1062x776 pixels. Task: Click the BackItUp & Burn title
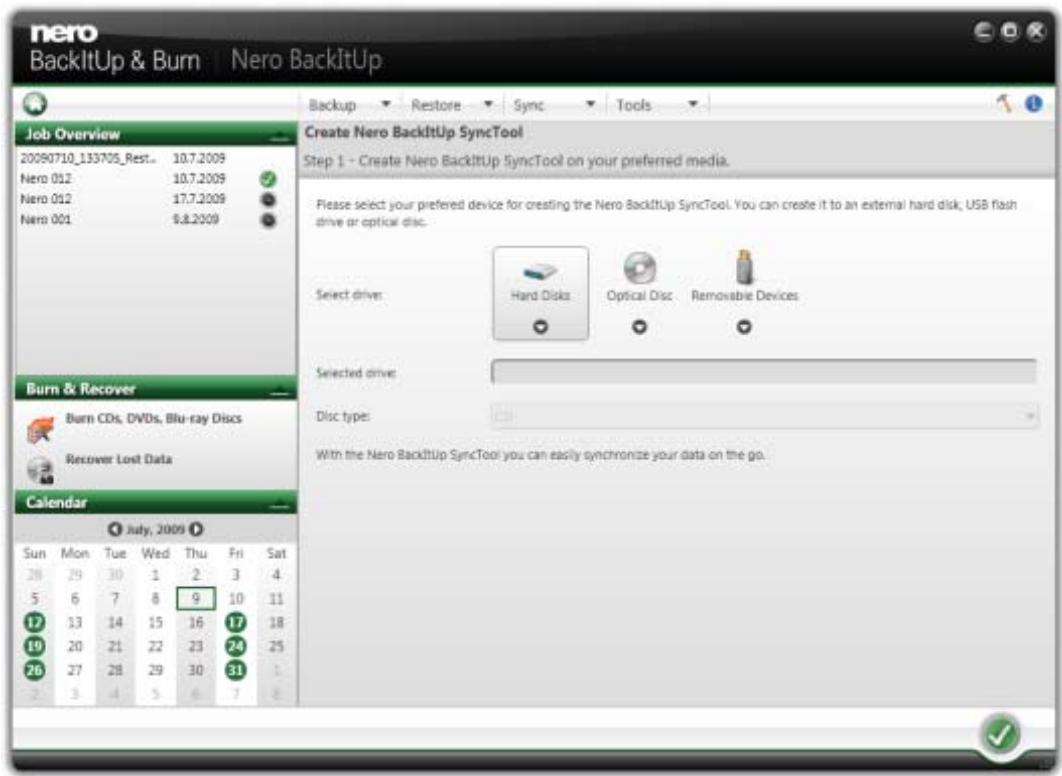coord(115,61)
